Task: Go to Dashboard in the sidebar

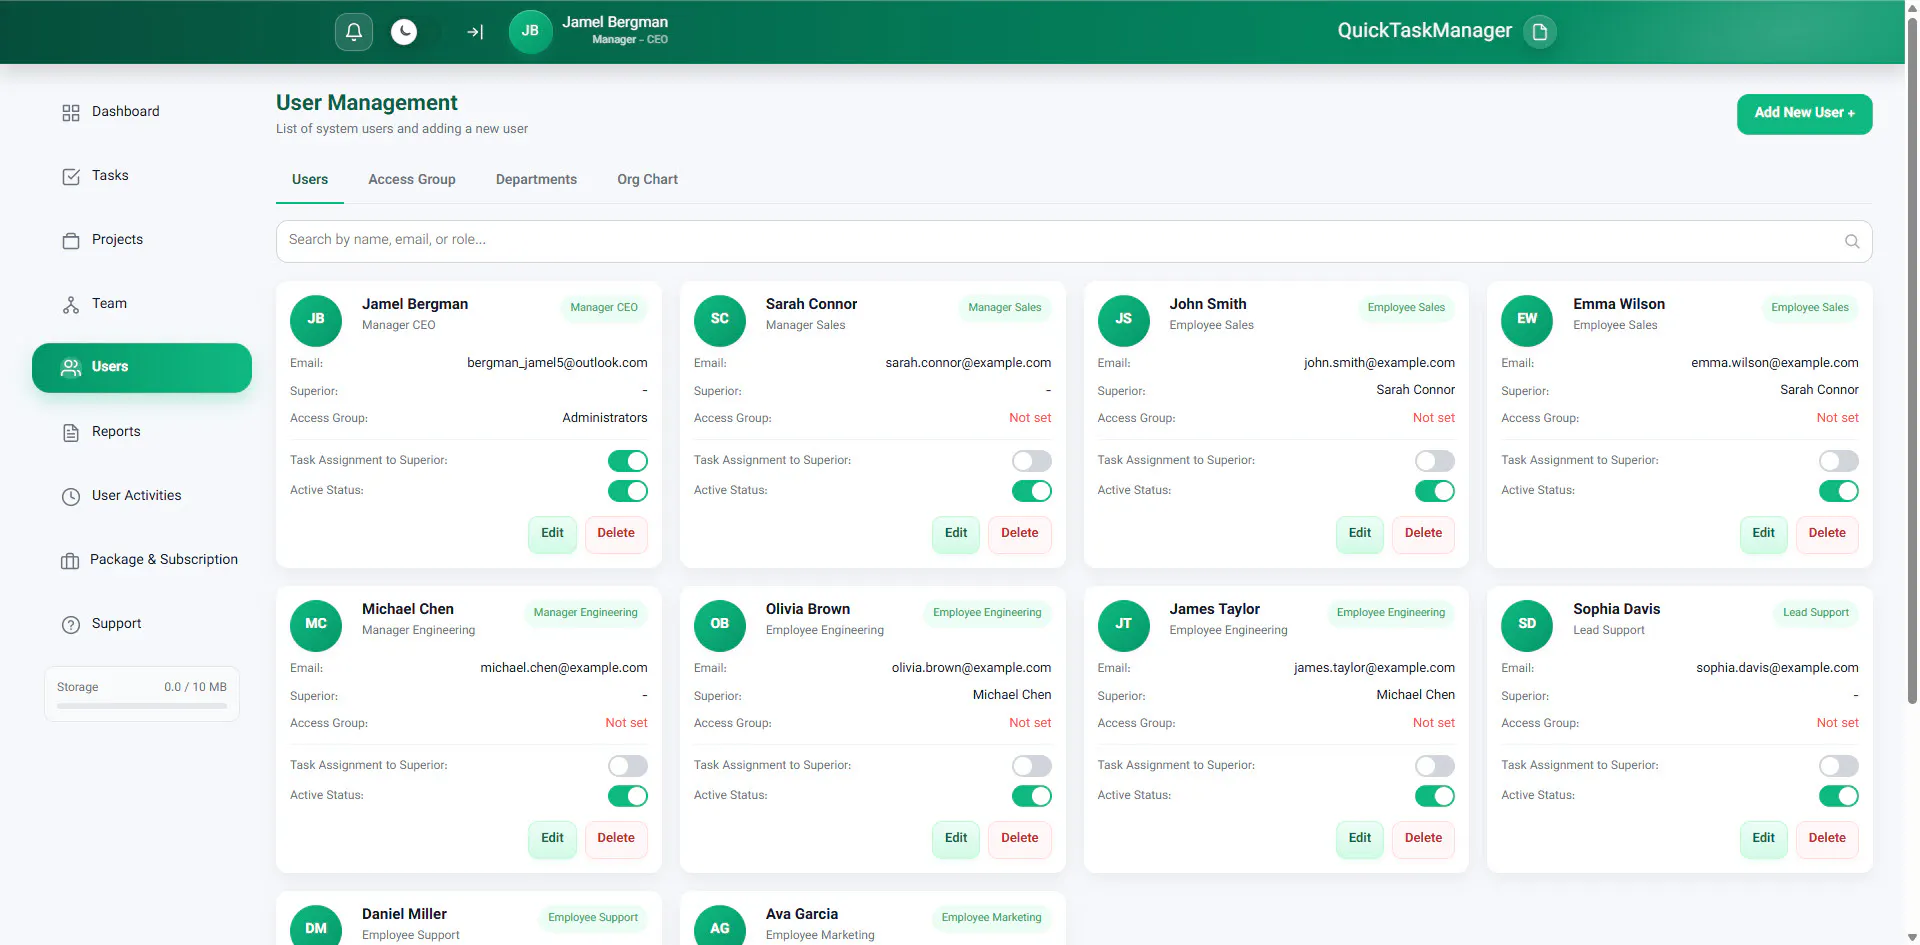Action: coord(142,112)
